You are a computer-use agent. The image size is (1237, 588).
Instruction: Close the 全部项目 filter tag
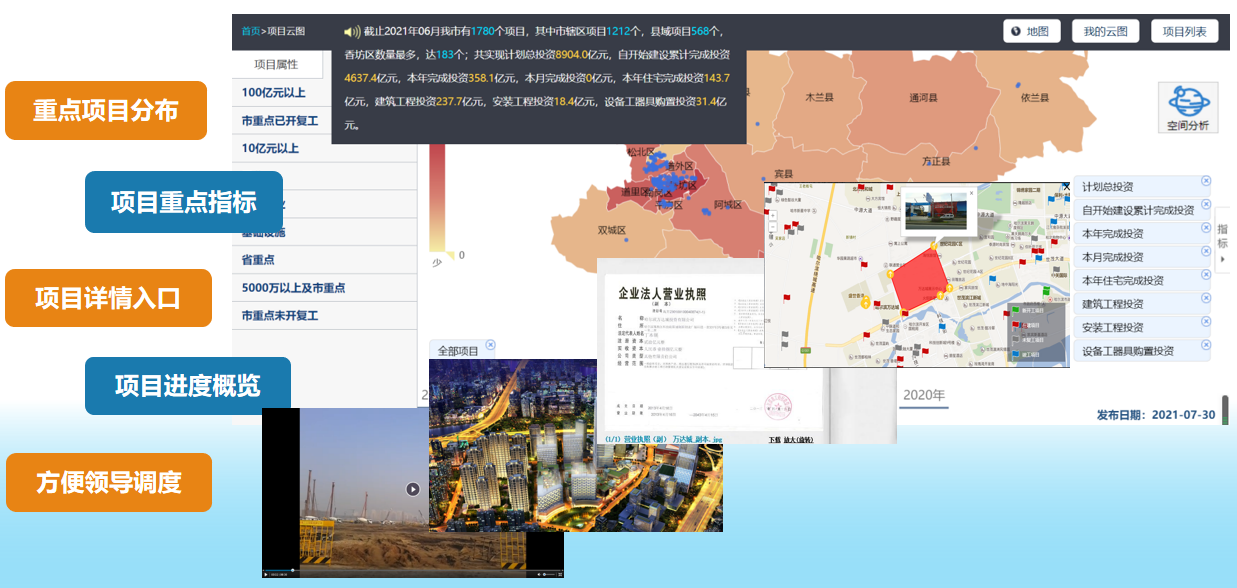click(488, 345)
